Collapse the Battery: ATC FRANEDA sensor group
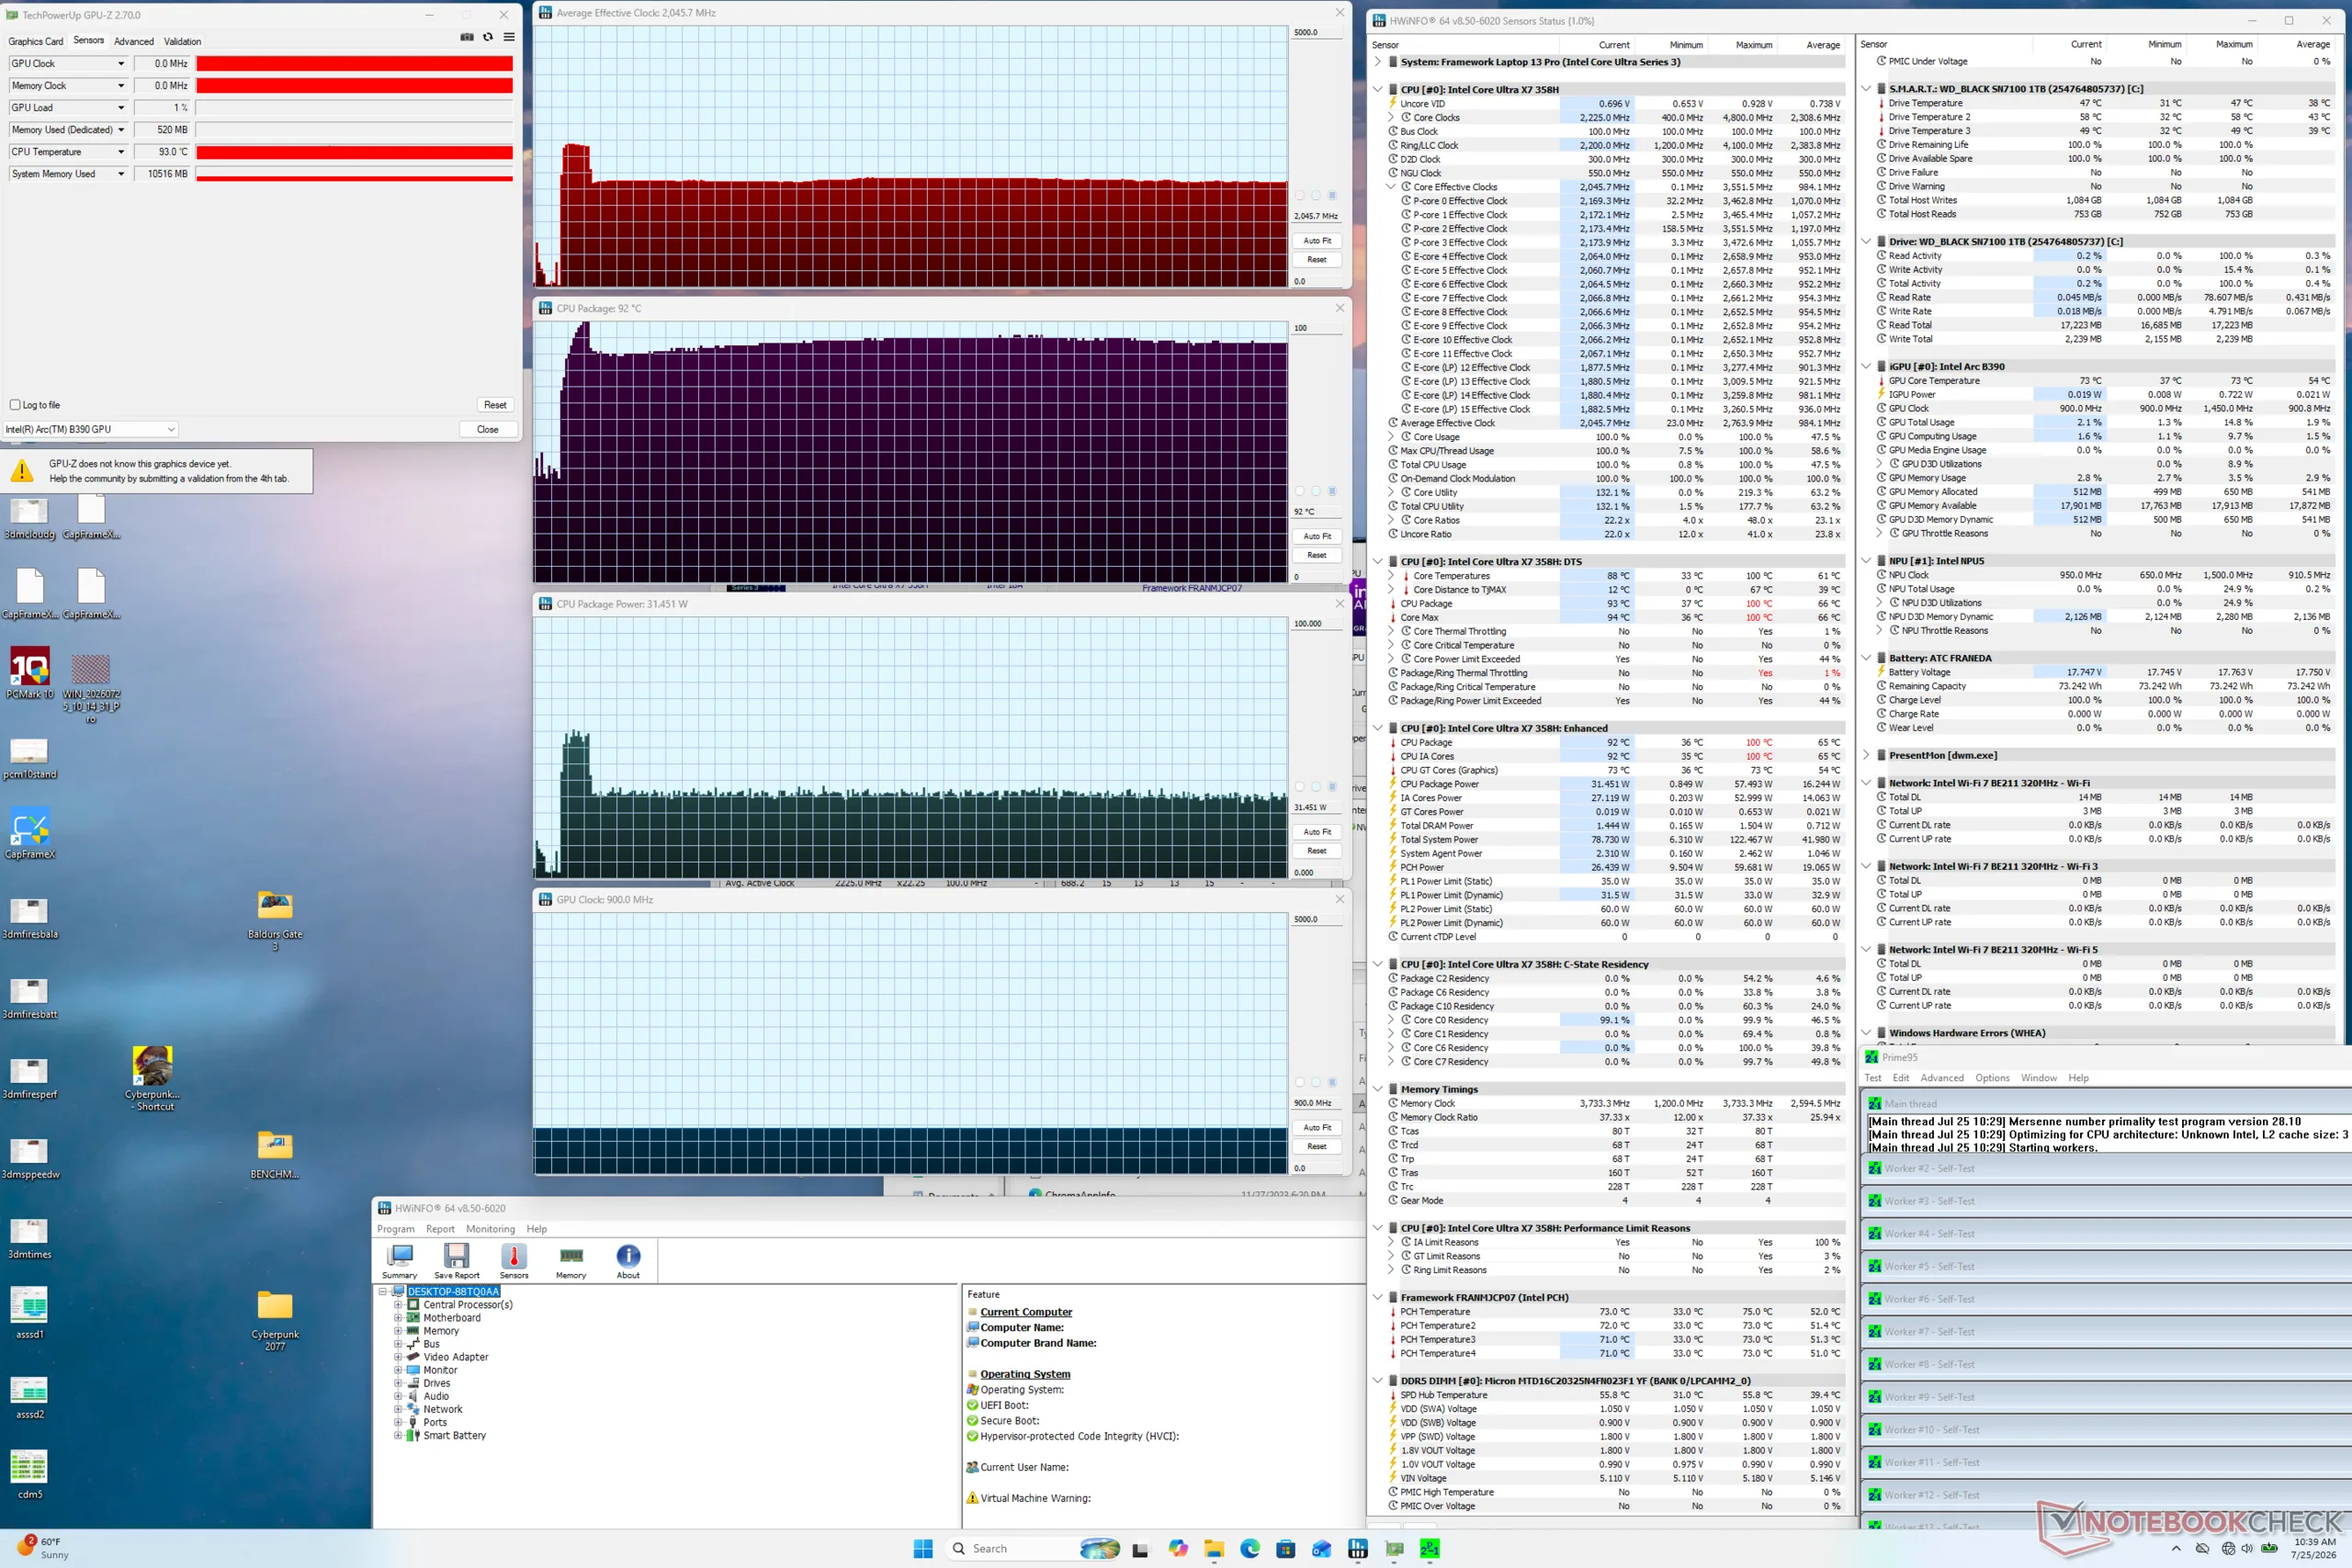 [x=1866, y=658]
